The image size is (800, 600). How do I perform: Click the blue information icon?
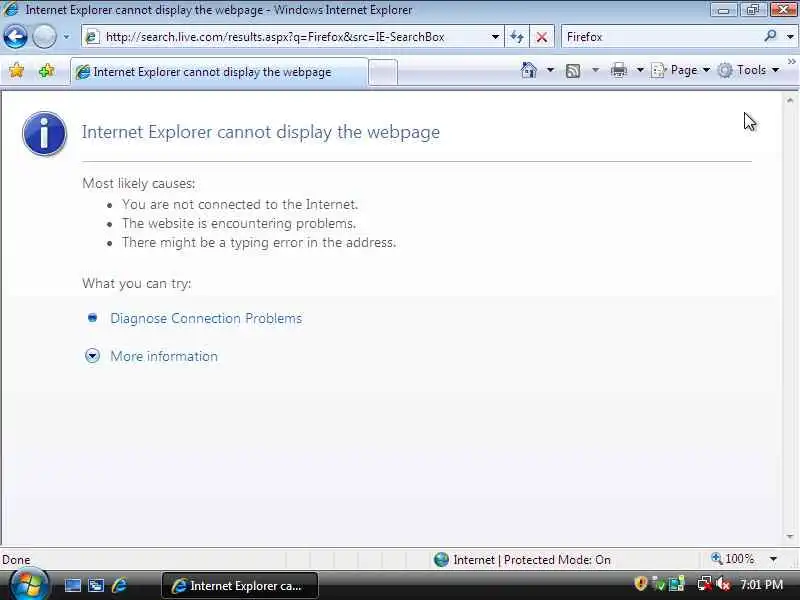44,134
